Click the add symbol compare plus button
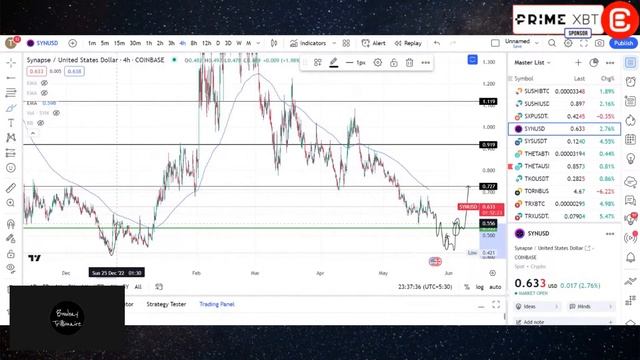 click(x=73, y=43)
